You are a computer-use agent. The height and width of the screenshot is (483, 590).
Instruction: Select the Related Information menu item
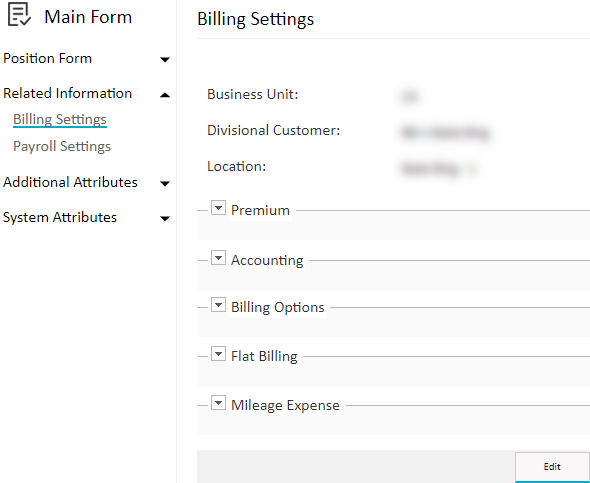(67, 93)
